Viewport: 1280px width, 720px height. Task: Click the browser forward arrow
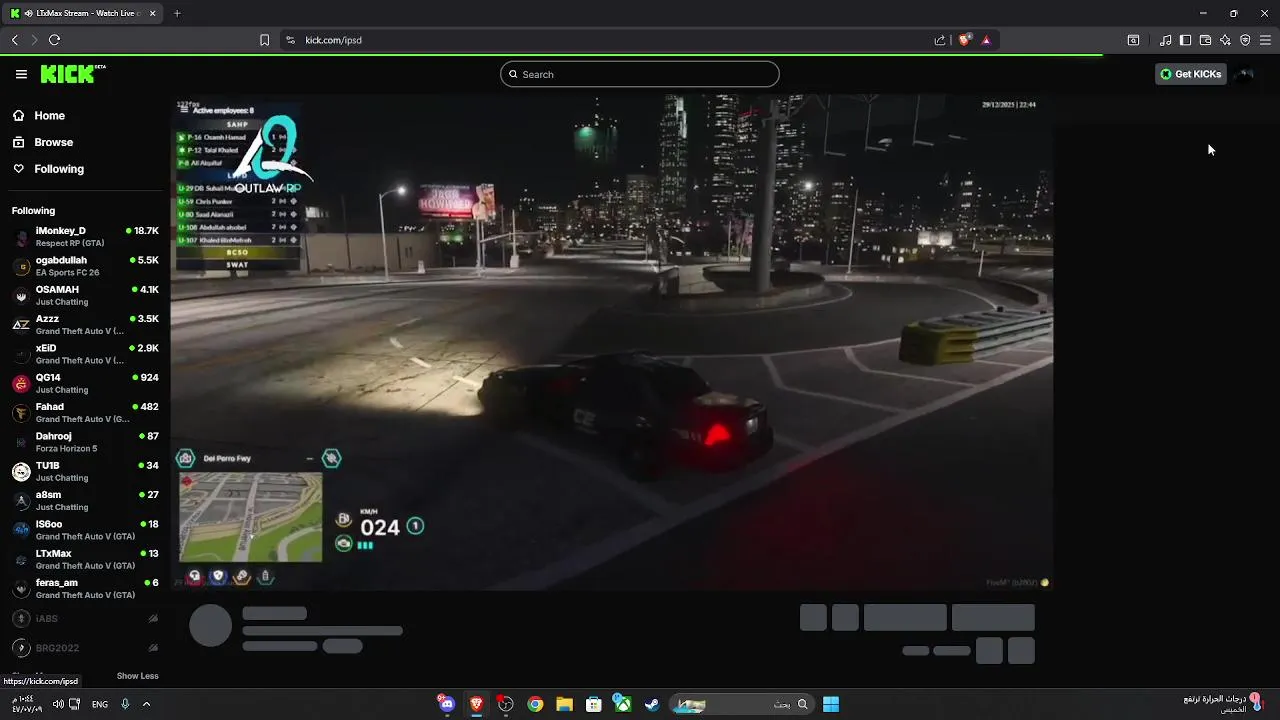point(34,40)
